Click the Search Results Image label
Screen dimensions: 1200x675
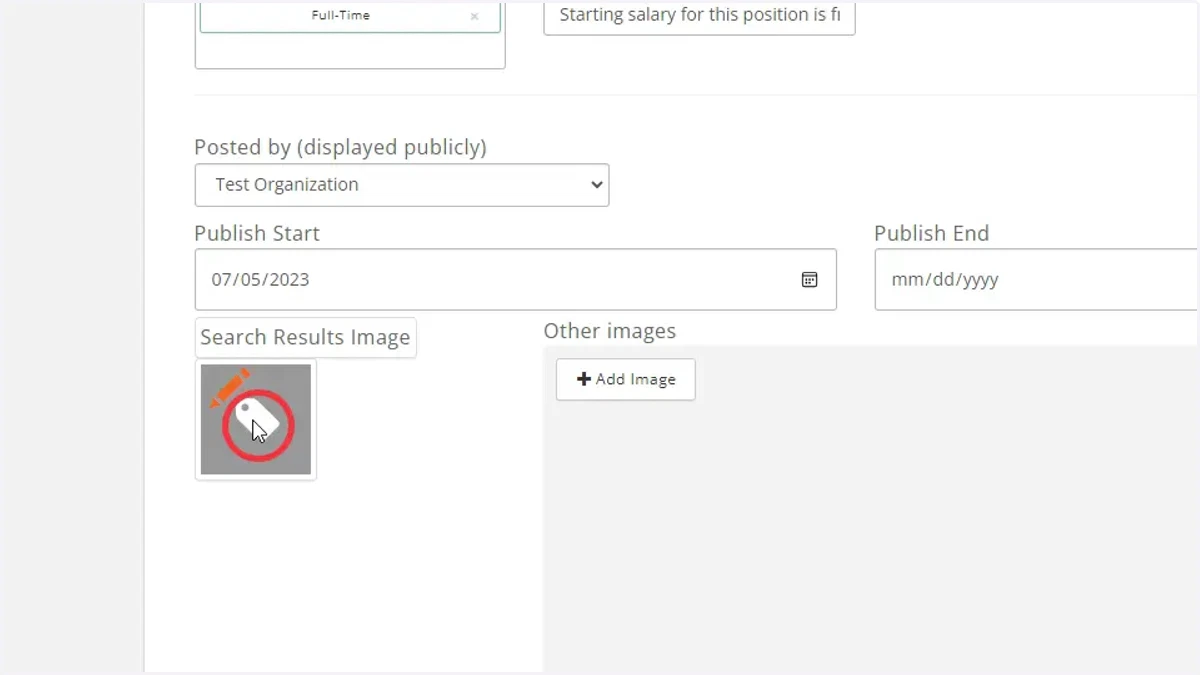pos(305,338)
